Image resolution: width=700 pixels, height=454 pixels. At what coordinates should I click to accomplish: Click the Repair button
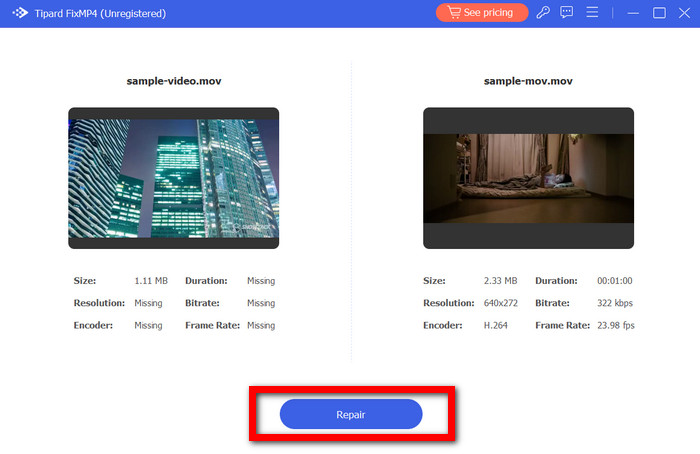pyautogui.click(x=351, y=414)
